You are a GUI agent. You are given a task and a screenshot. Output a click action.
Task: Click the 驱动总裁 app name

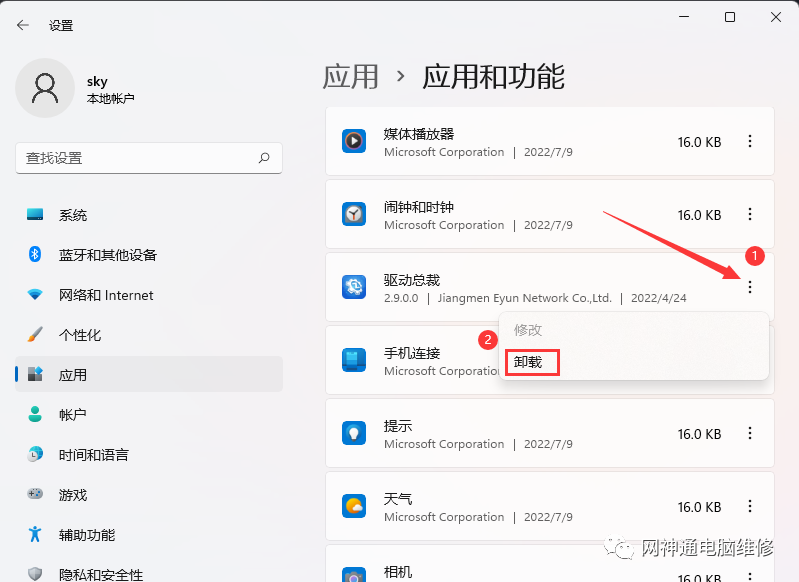coord(412,280)
